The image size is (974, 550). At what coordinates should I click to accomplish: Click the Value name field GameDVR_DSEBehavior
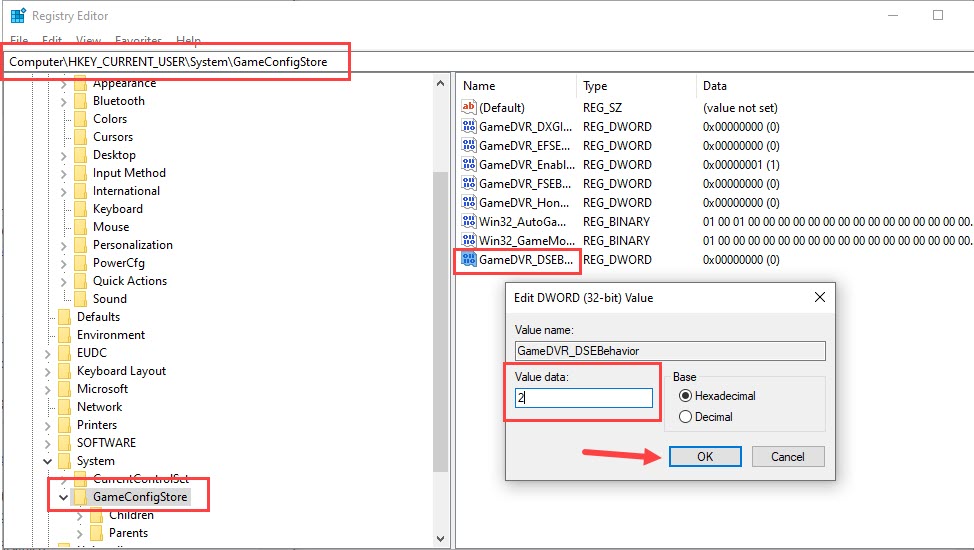pos(670,351)
